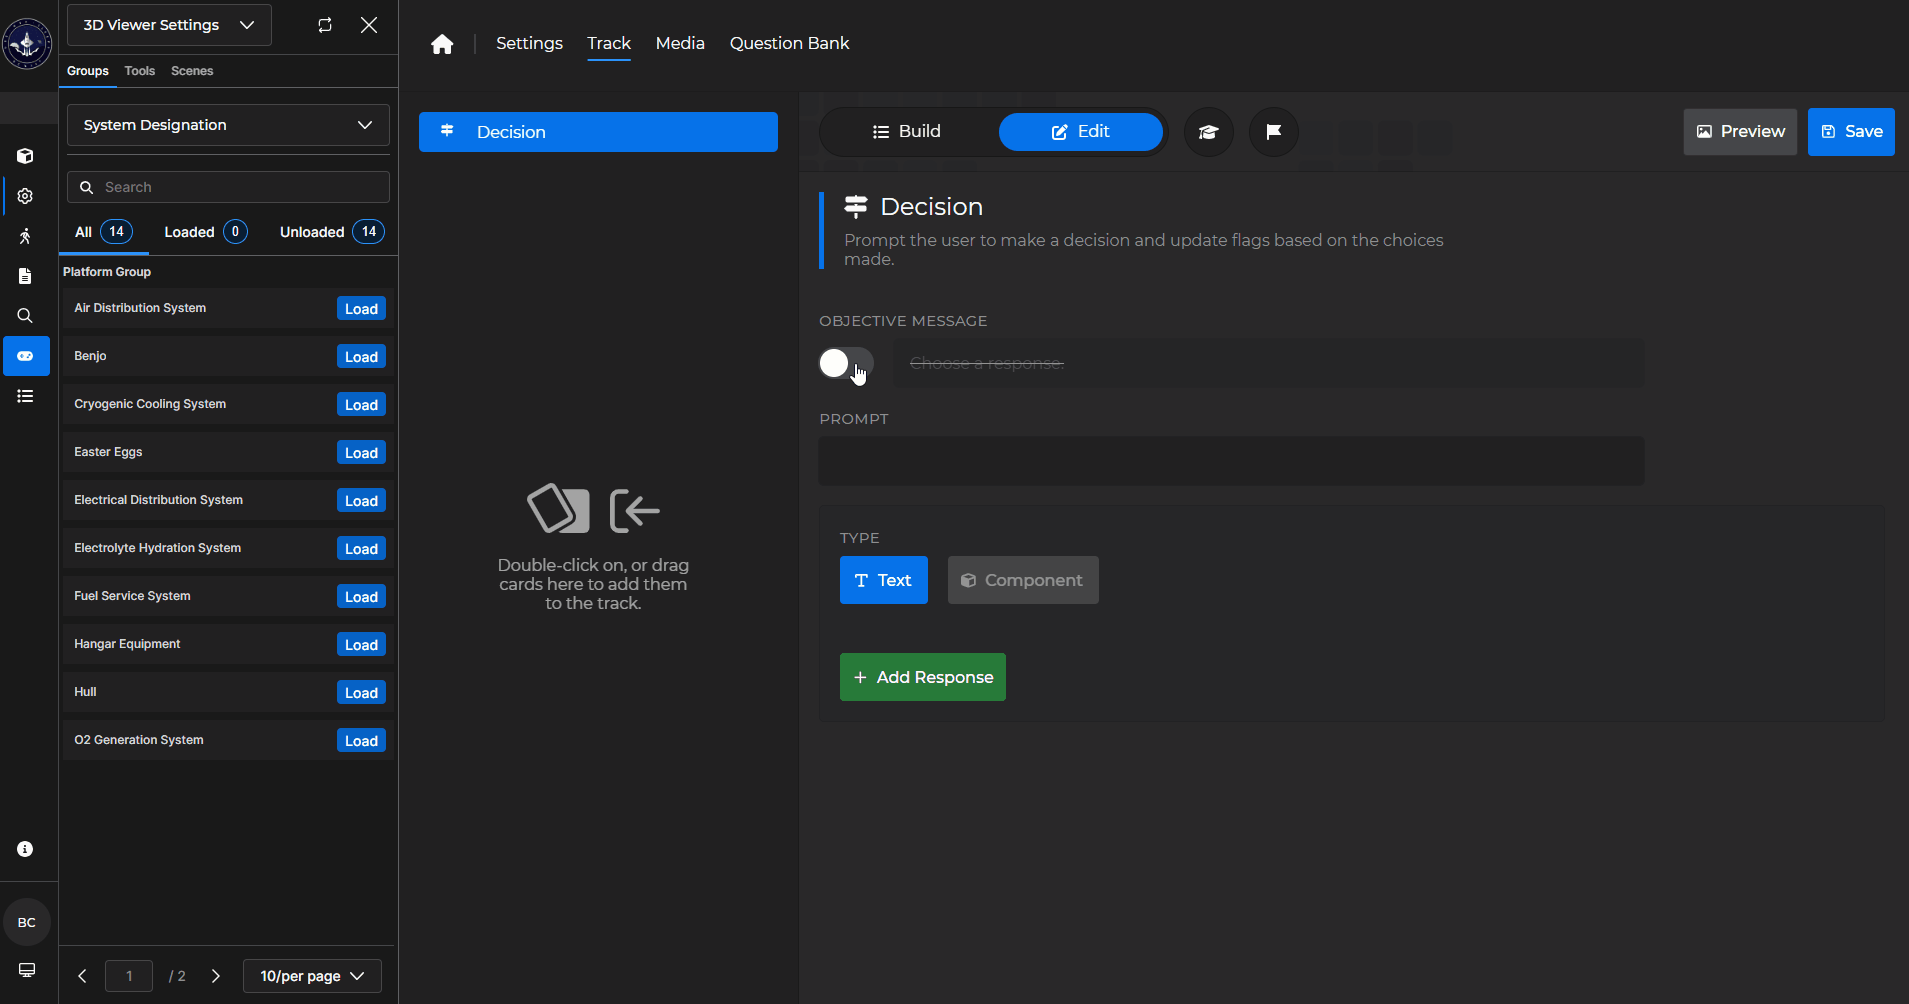This screenshot has width=1909, height=1004.
Task: Expand the 3D Viewer Settings dropdown
Action: [169, 25]
